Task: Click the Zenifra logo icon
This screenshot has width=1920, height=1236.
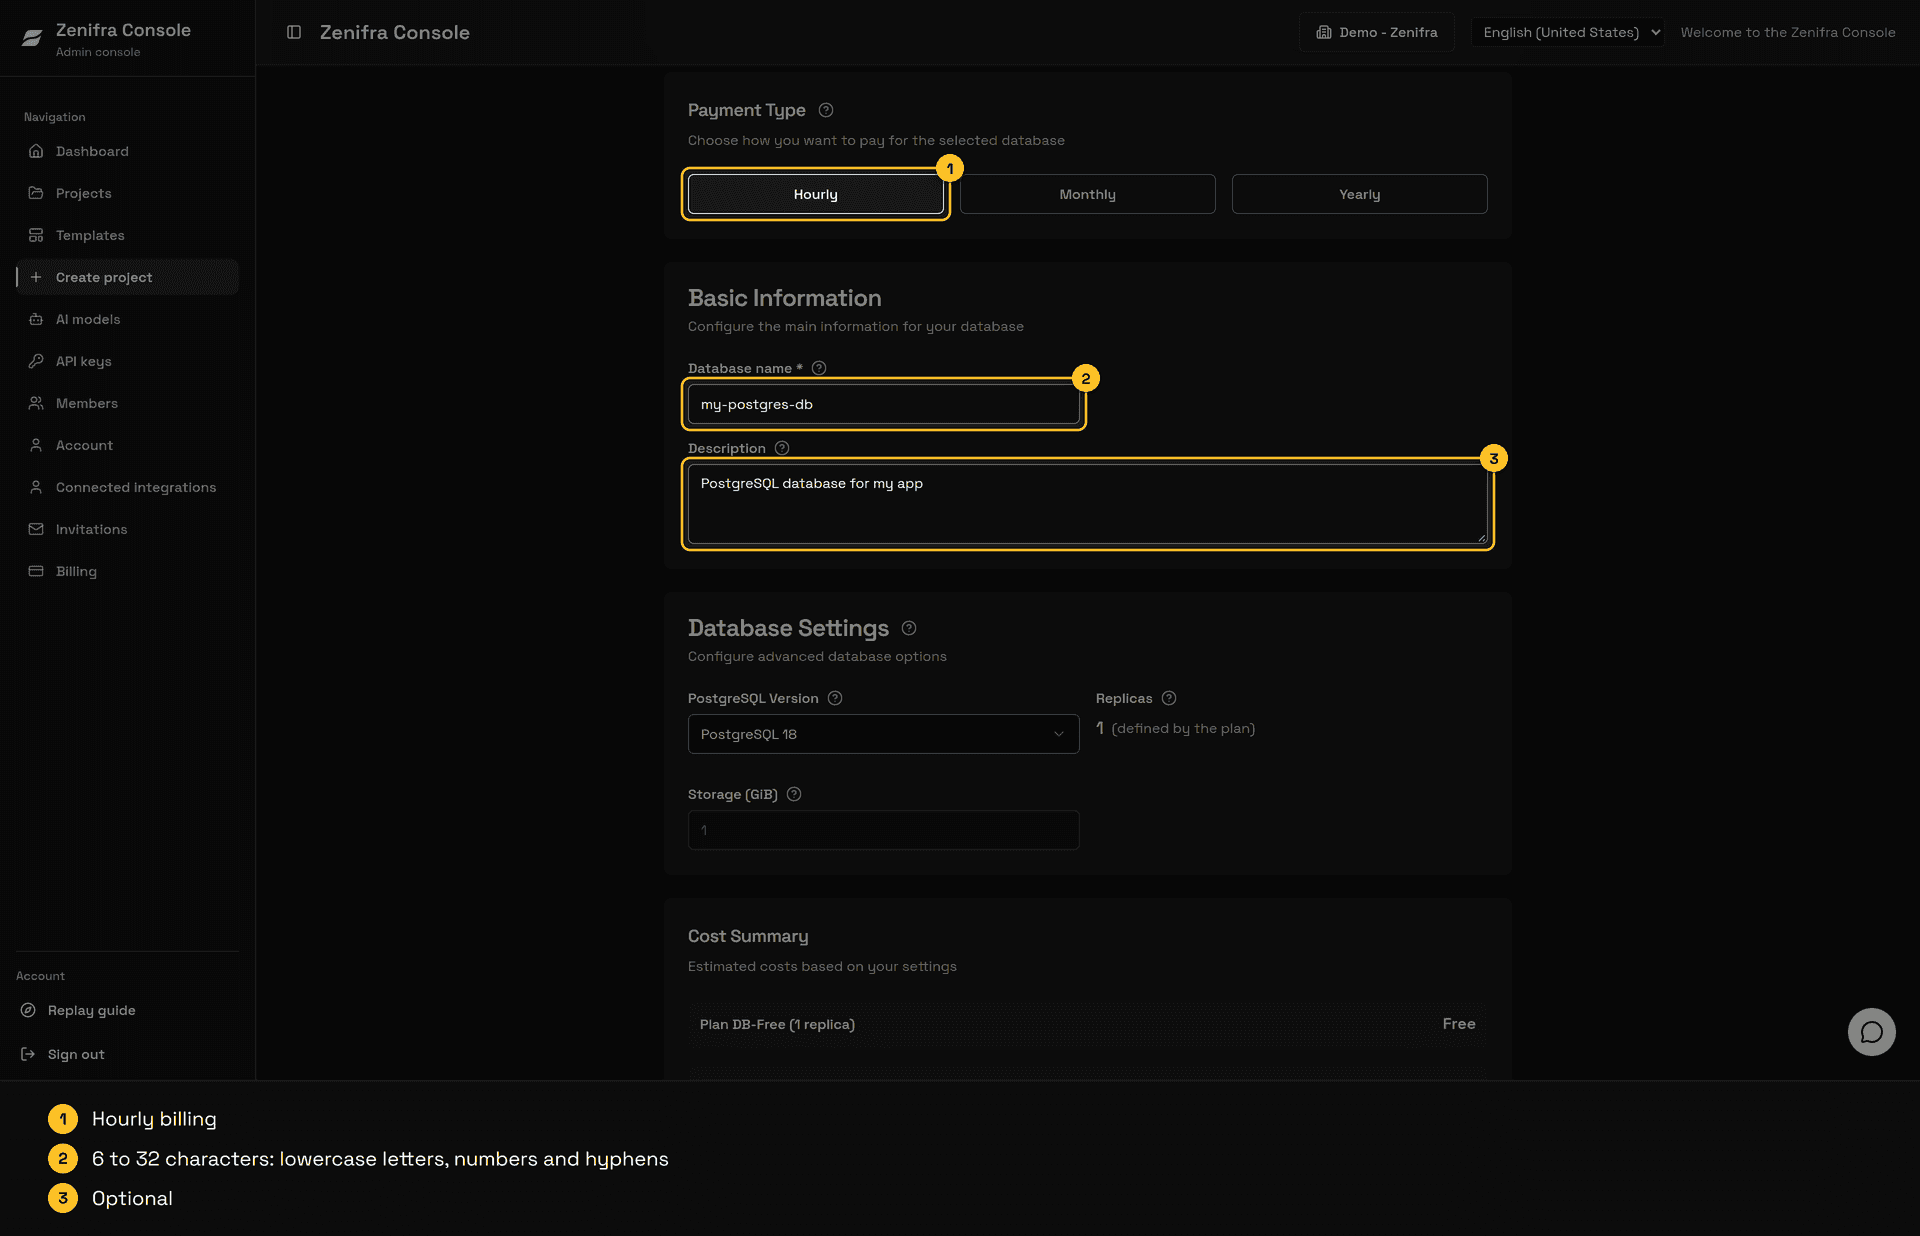Action: pos(32,38)
